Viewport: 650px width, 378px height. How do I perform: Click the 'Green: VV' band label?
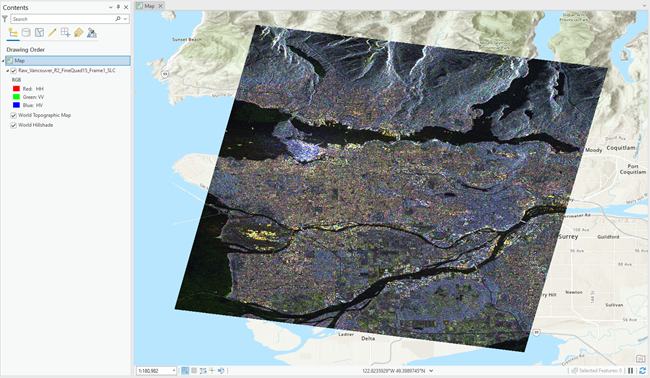[34, 97]
